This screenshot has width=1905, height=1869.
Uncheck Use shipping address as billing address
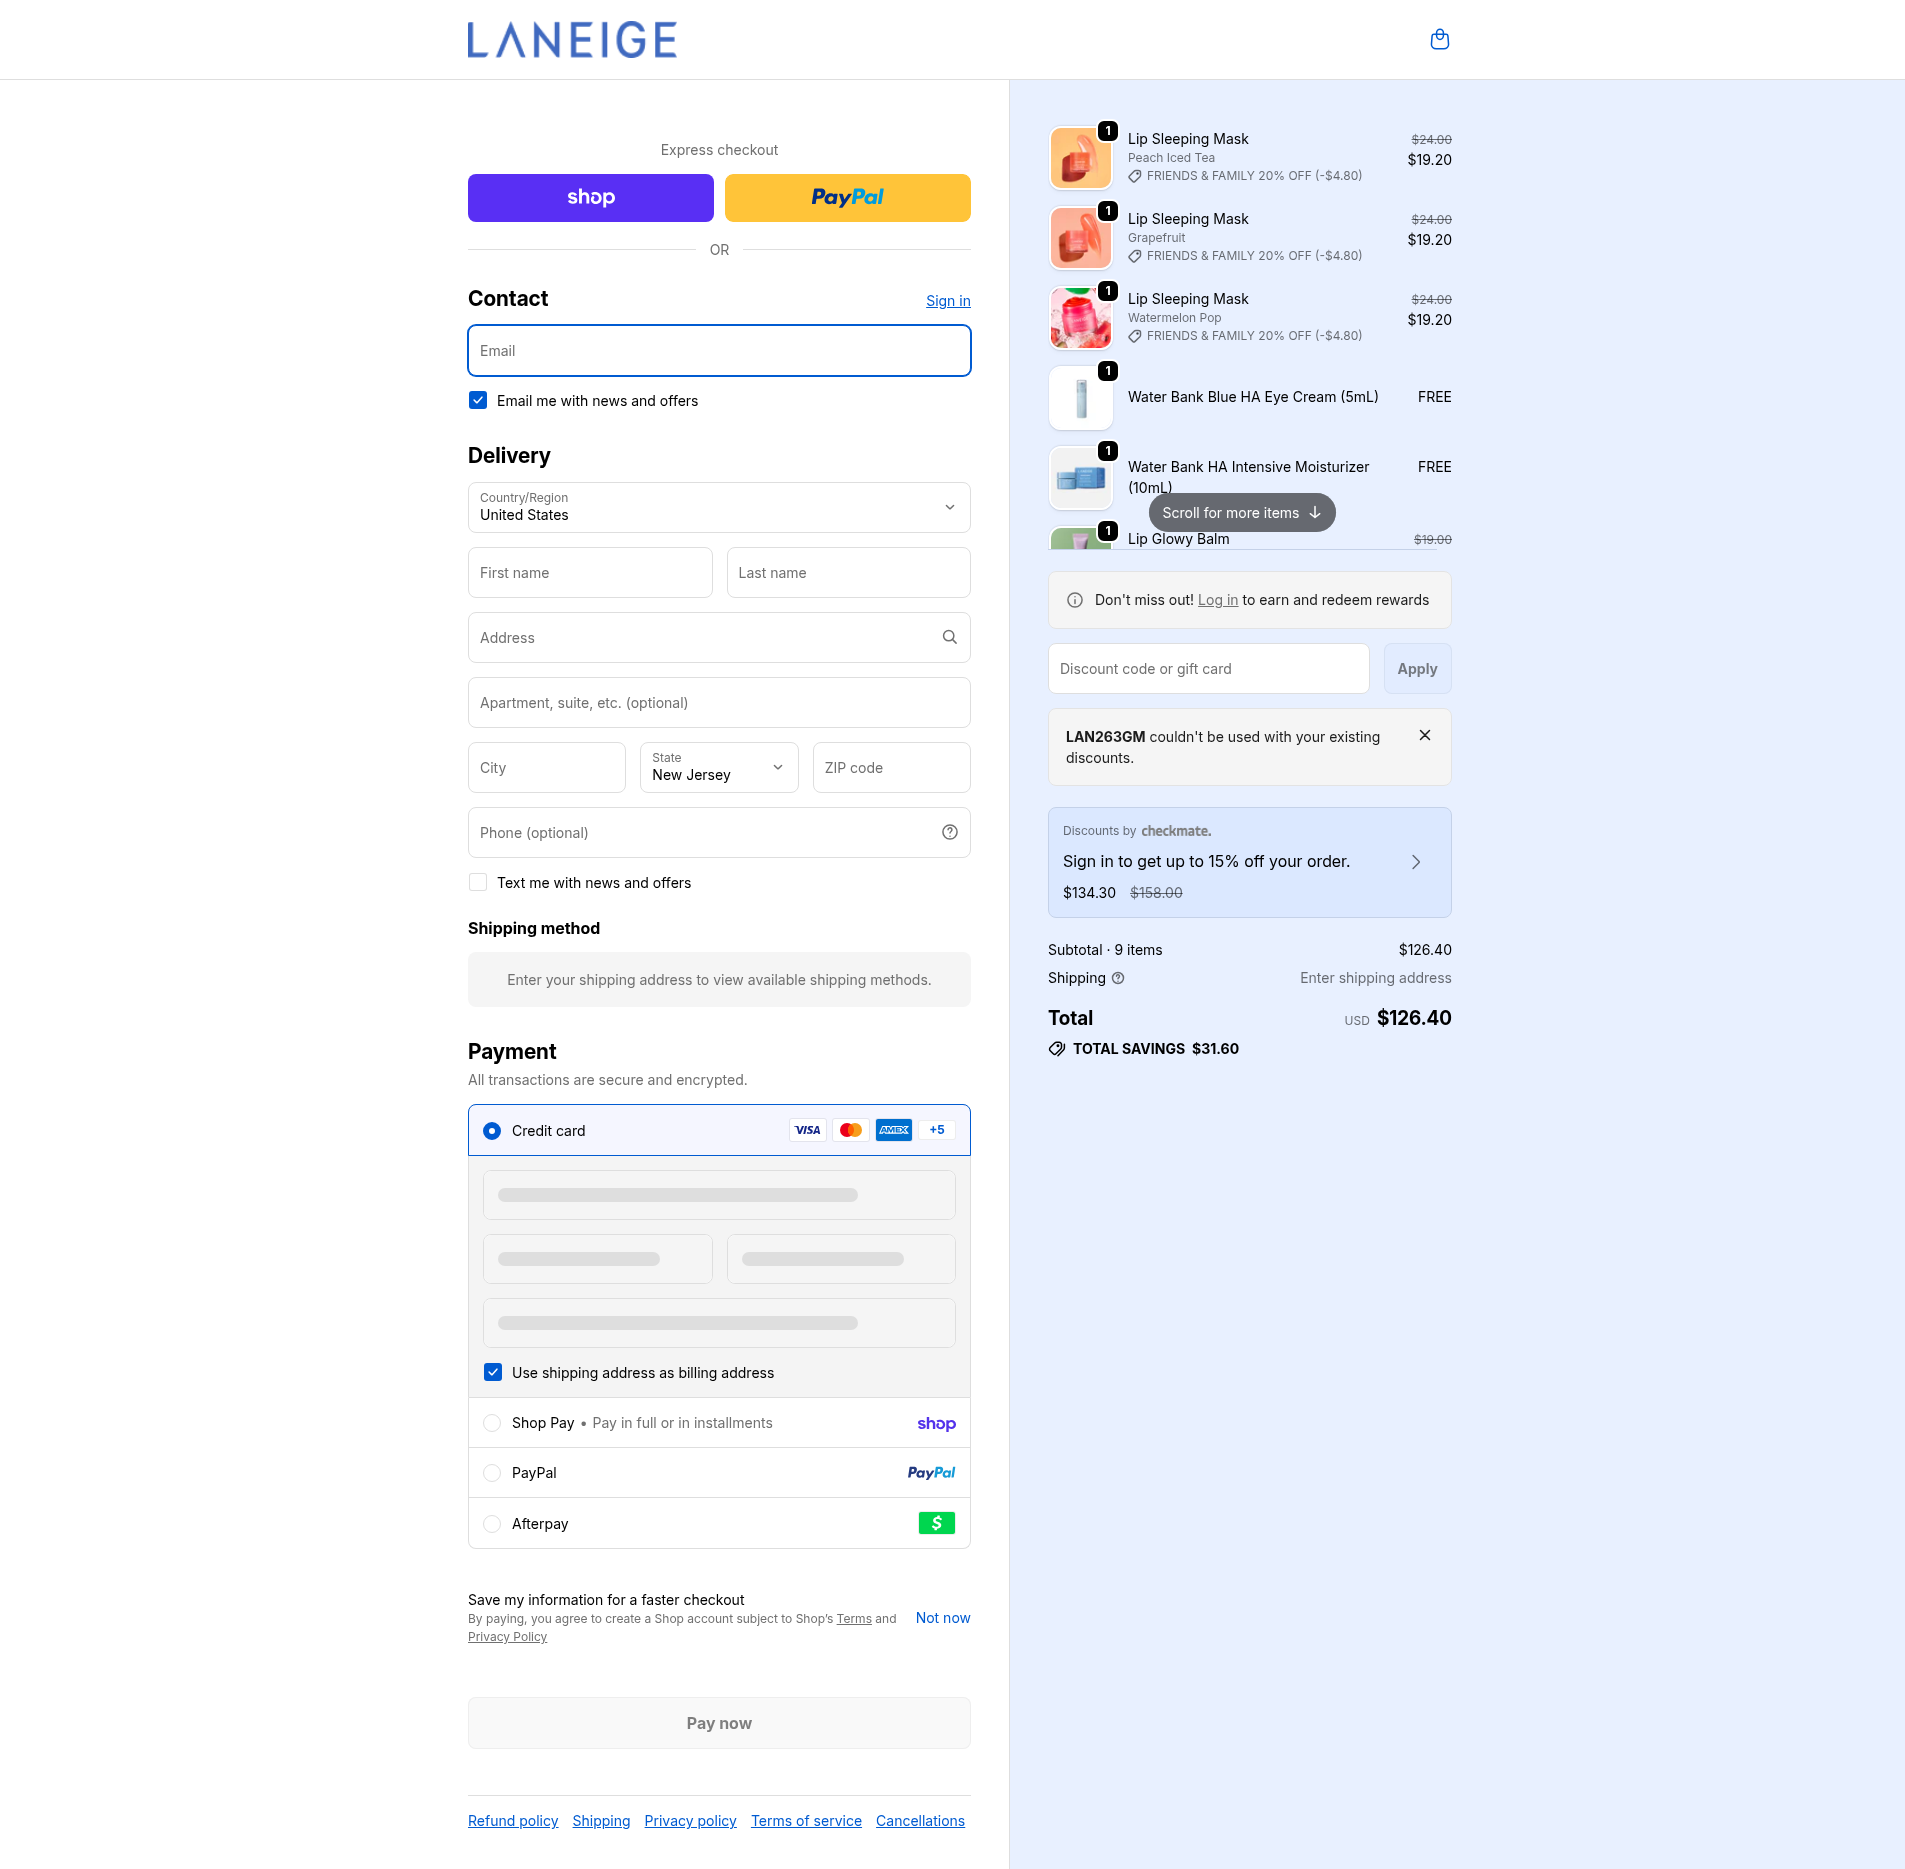click(x=493, y=1373)
